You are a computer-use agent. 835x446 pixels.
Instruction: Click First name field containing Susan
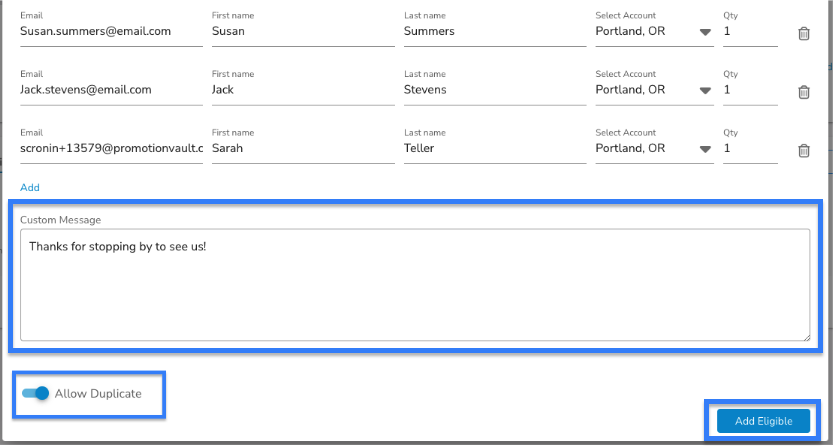(303, 31)
